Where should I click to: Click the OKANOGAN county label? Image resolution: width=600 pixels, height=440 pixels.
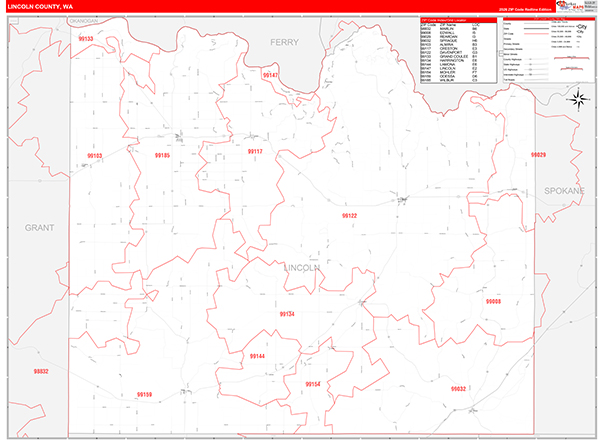coord(84,21)
